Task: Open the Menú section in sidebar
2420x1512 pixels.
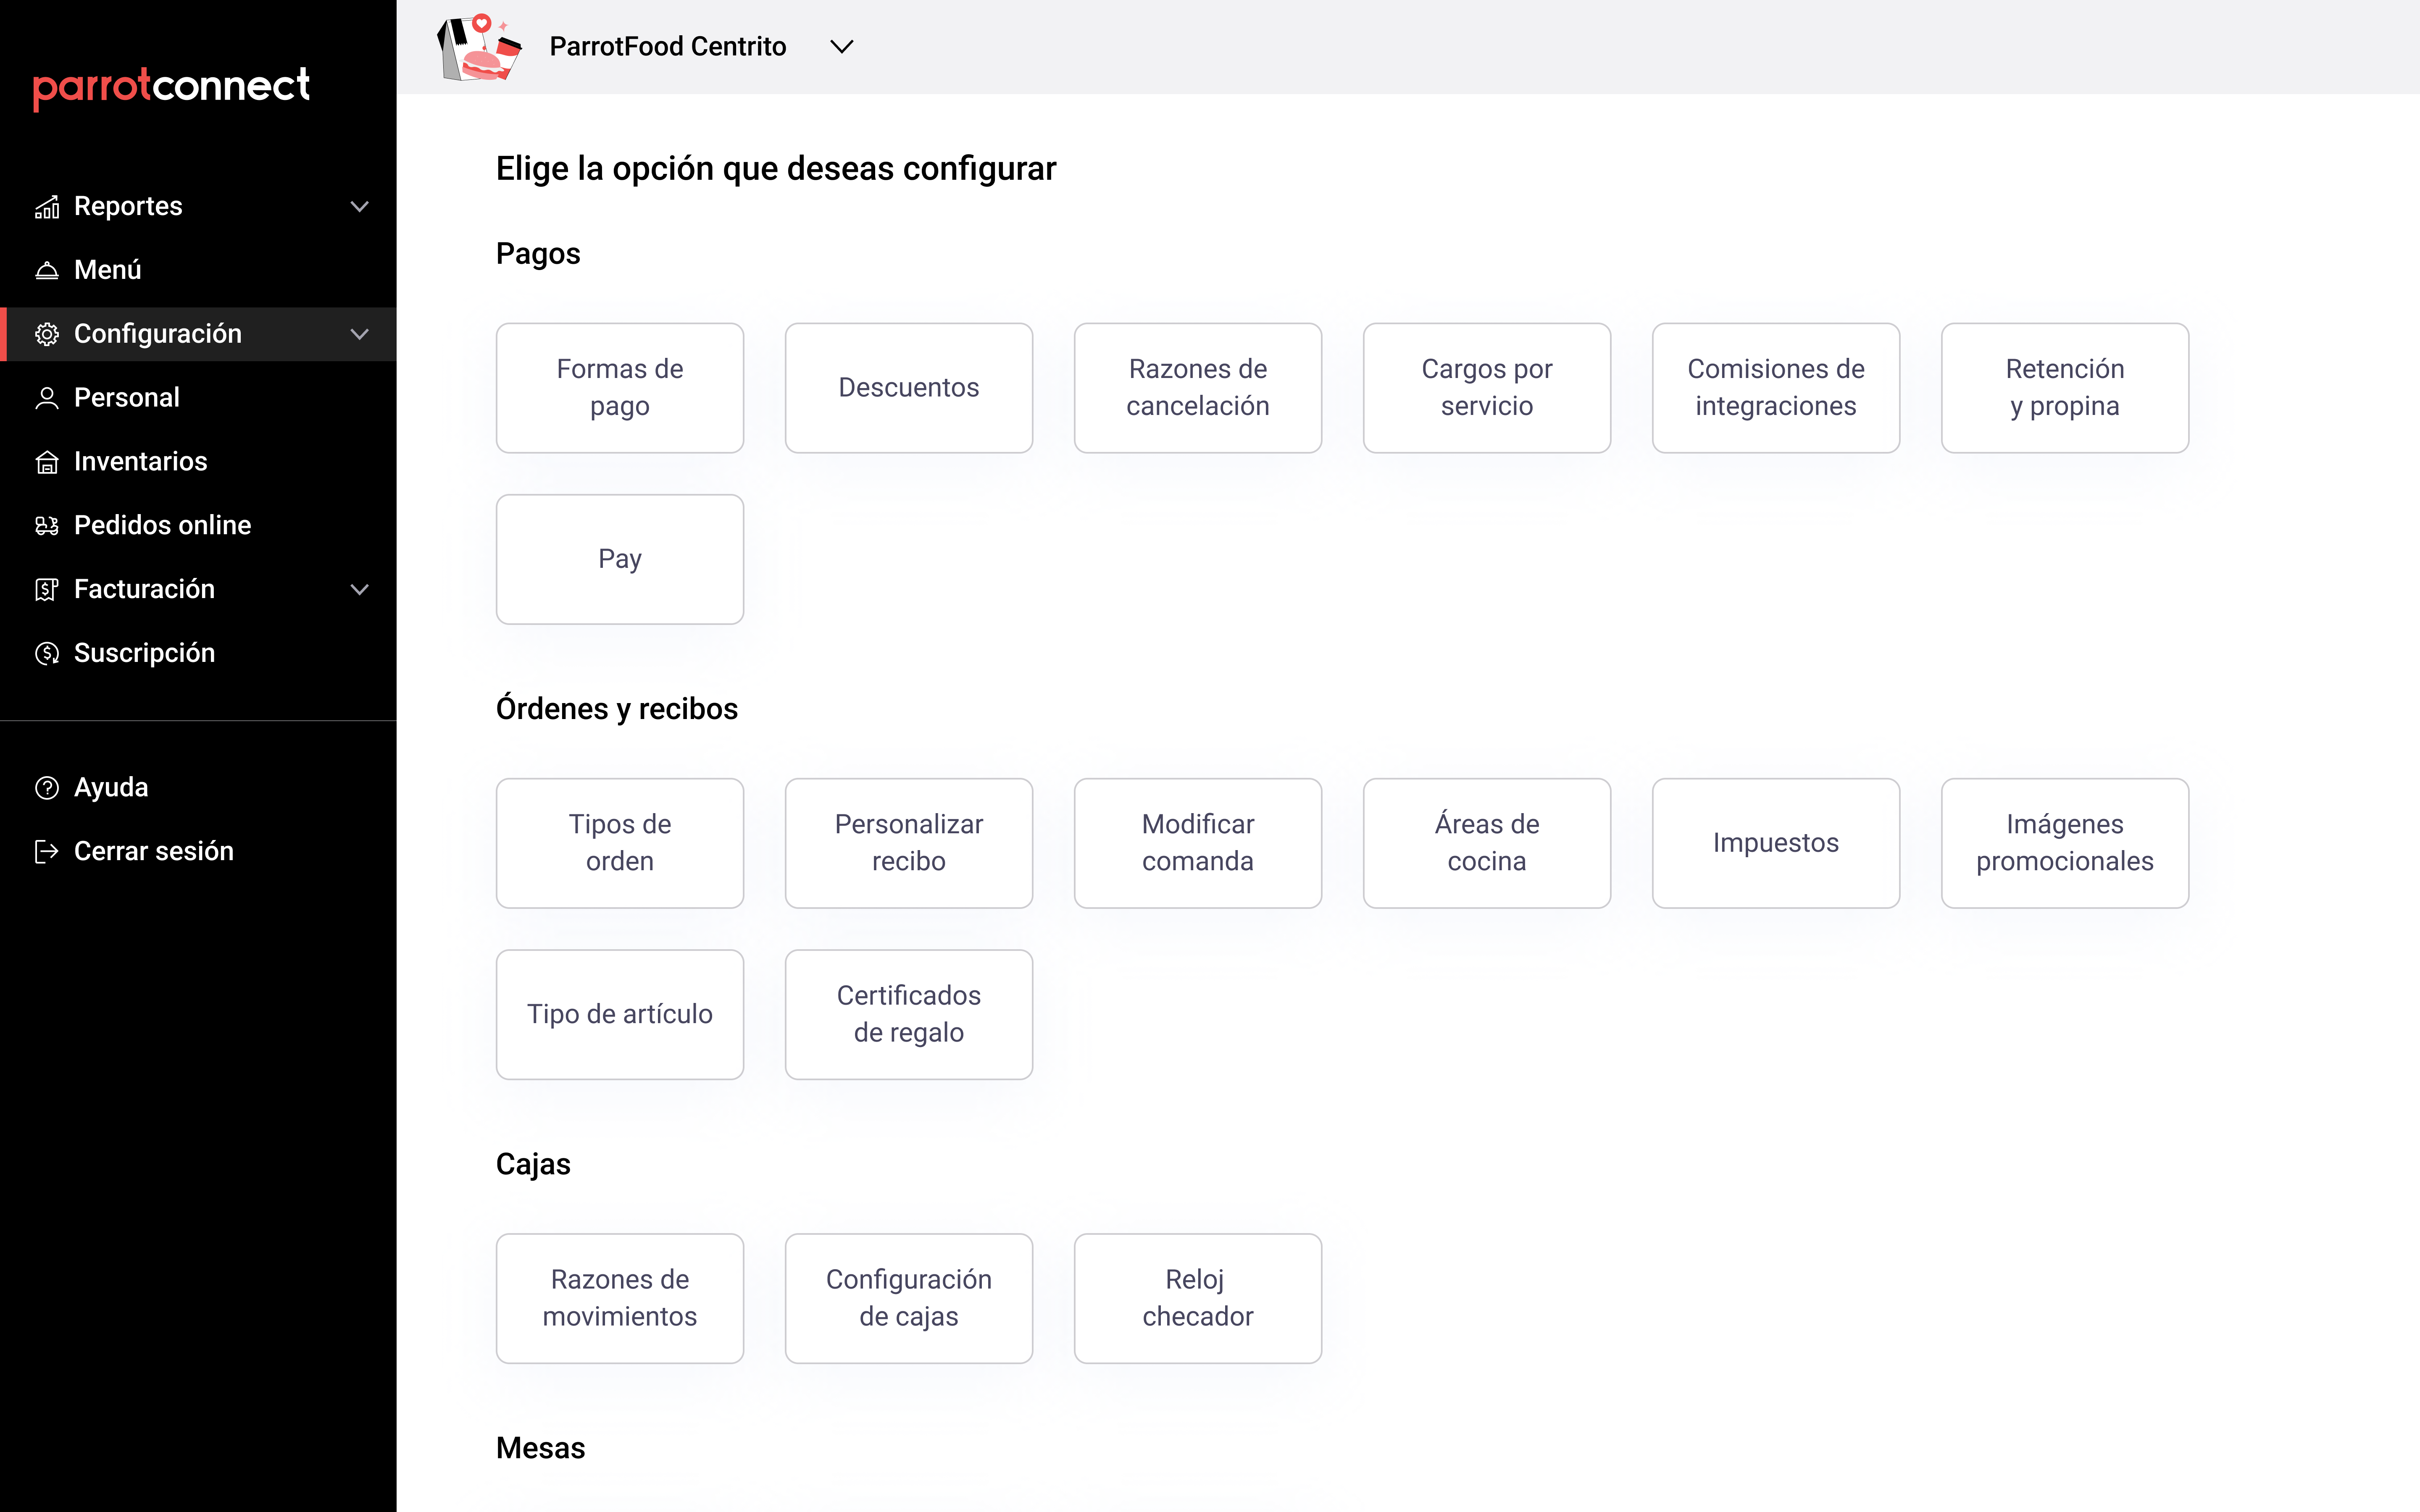Action: (198, 270)
